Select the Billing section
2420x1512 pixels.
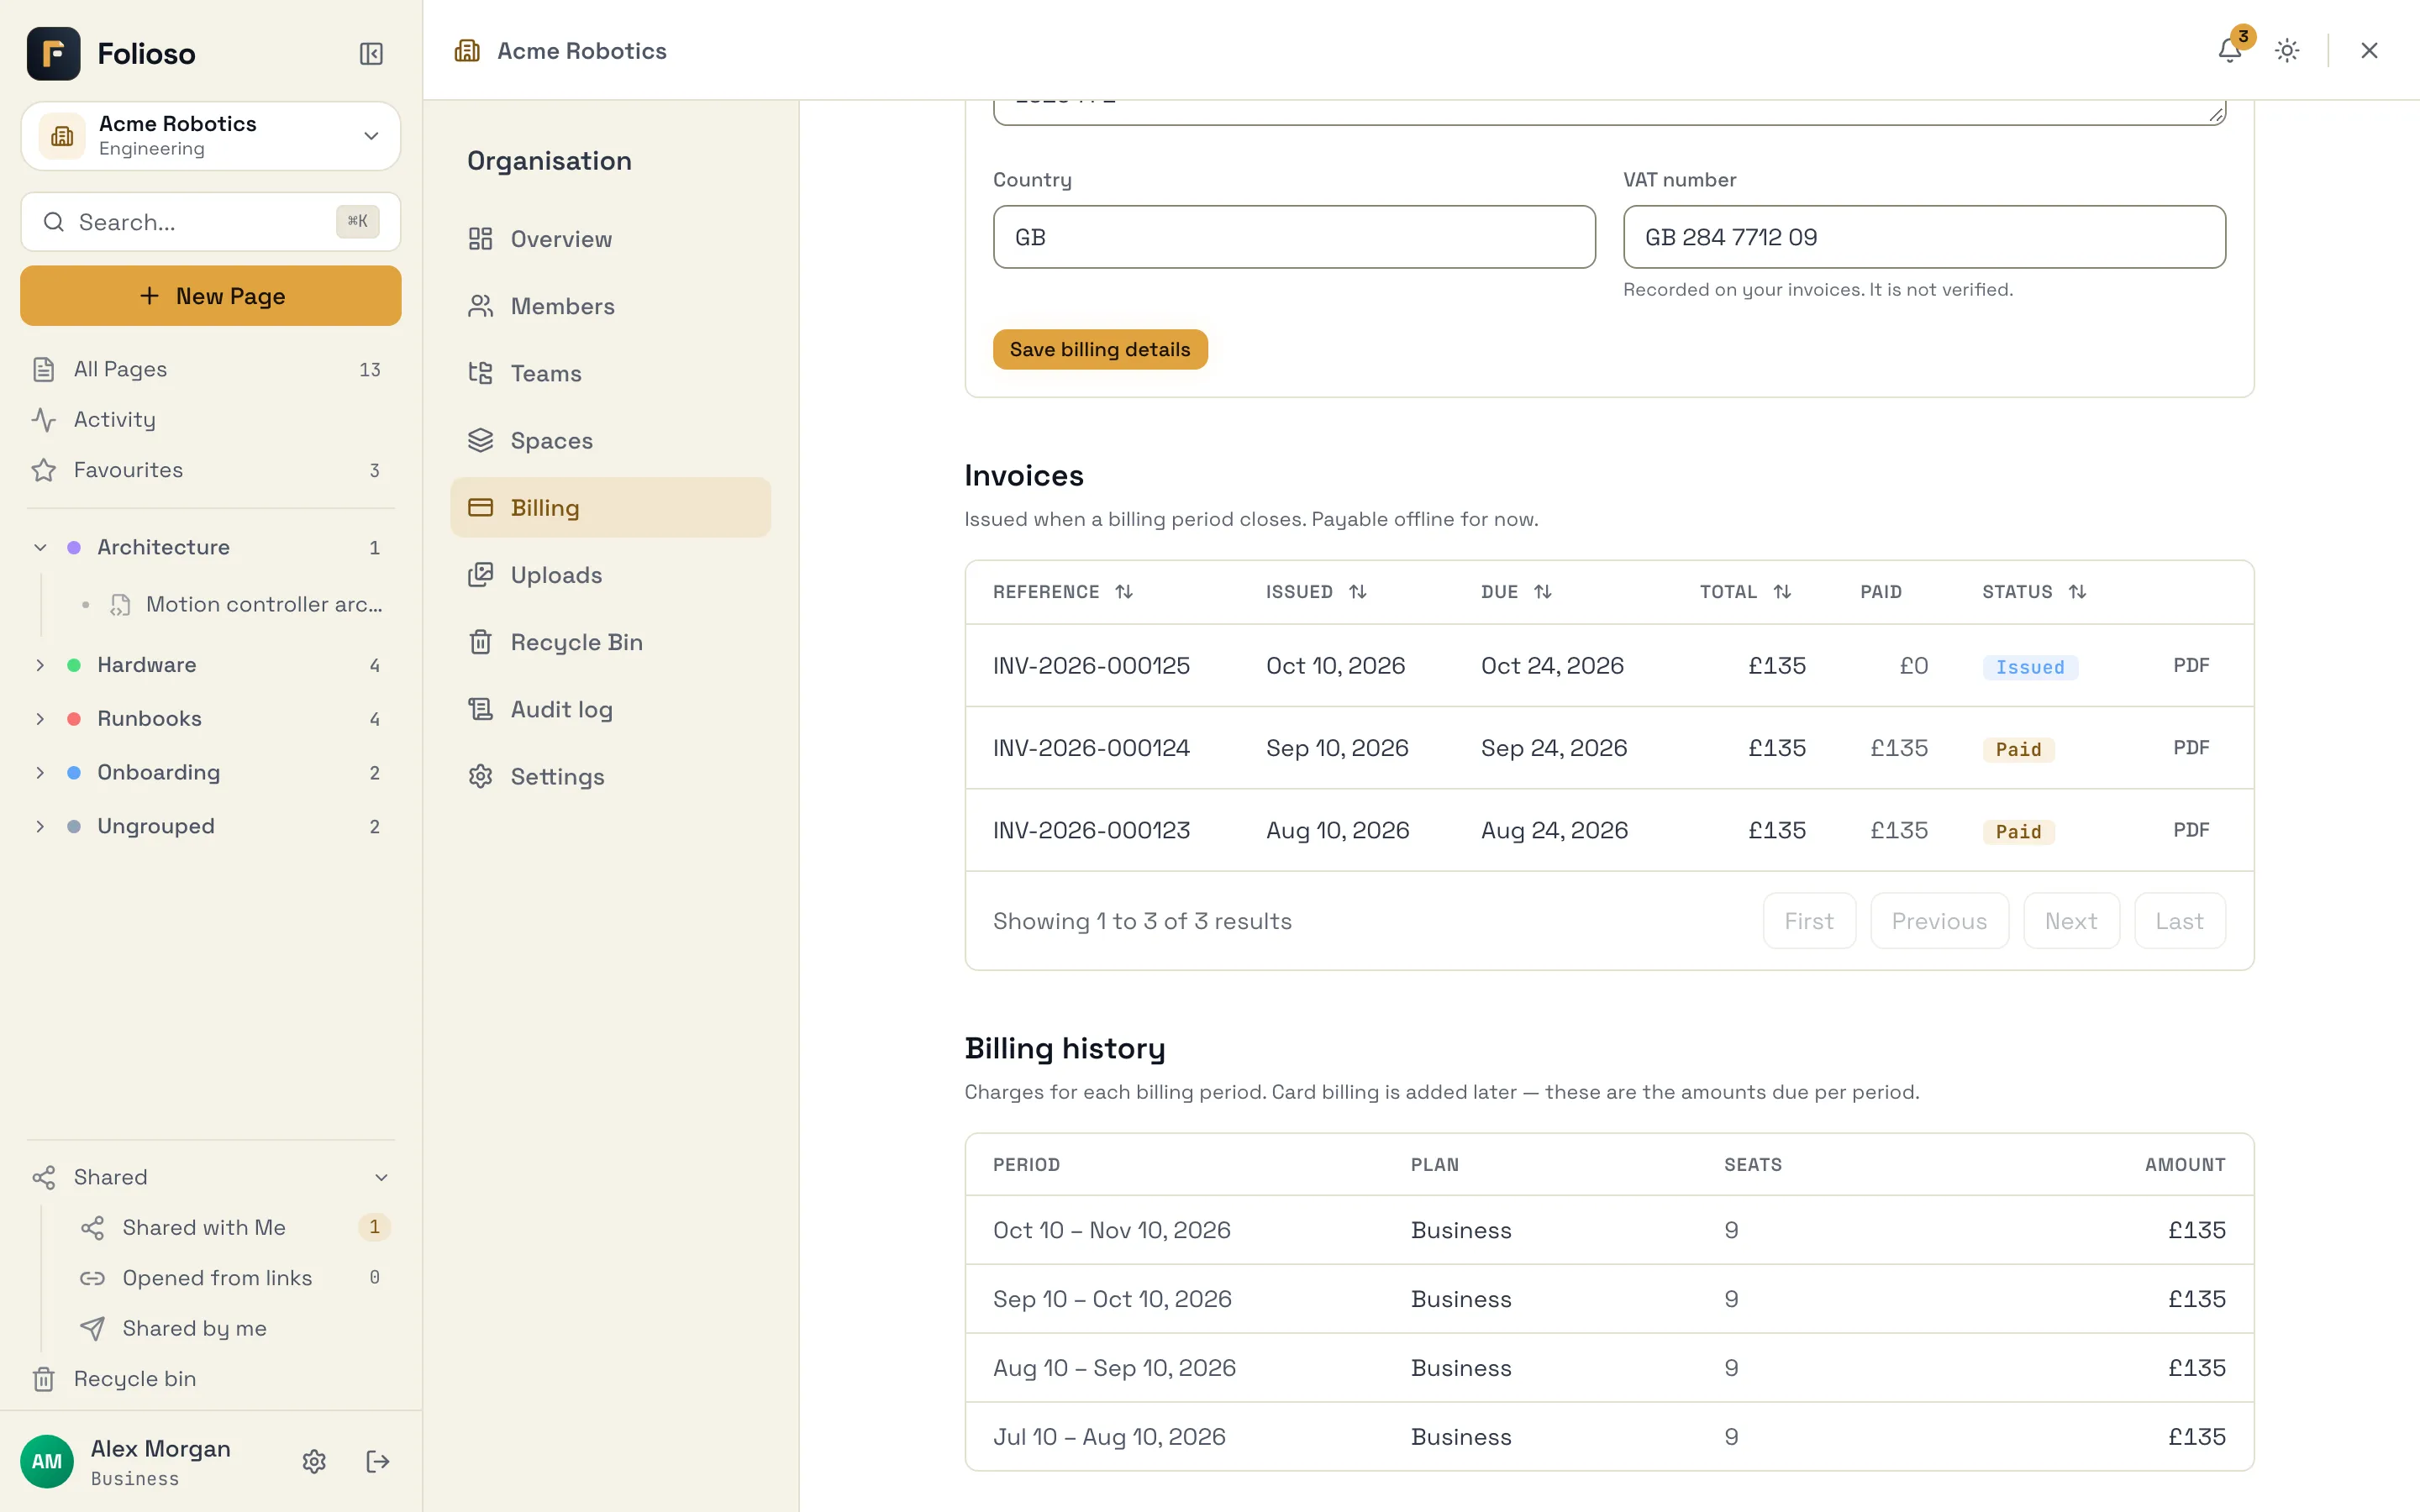tap(610, 507)
